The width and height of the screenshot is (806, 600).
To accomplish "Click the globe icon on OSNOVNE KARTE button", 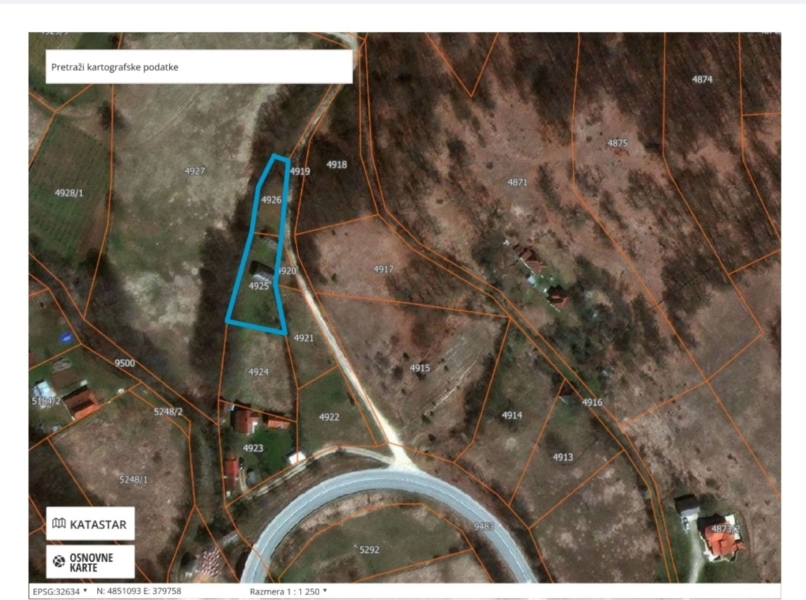I will [59, 561].
